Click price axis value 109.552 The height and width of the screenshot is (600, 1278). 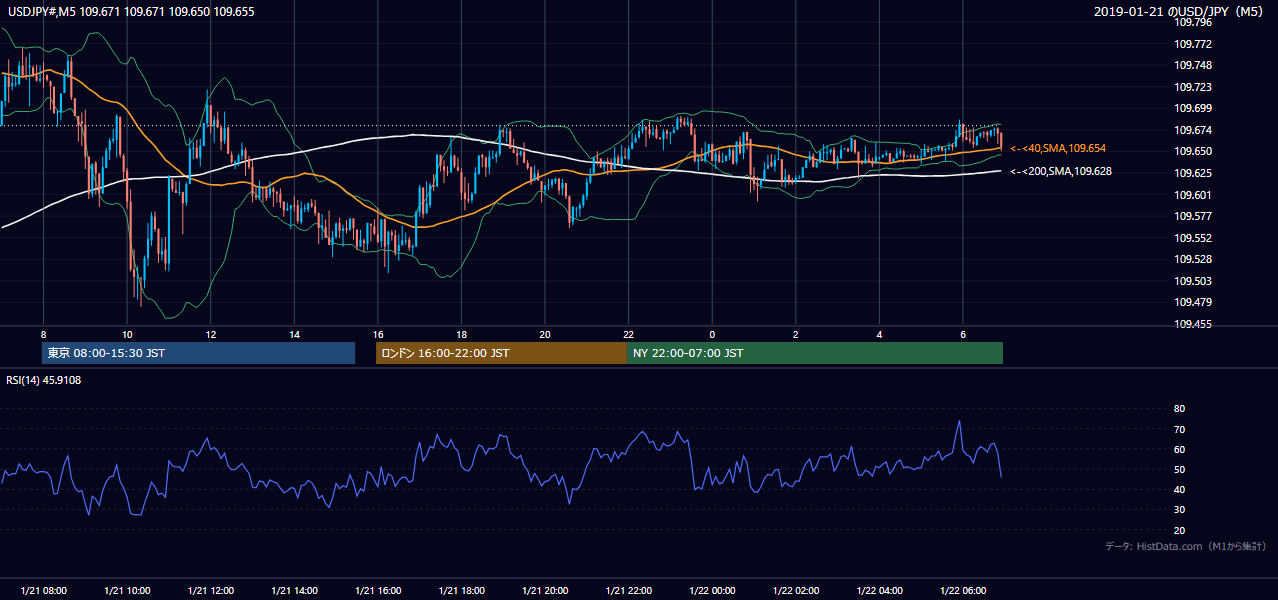(x=1193, y=238)
